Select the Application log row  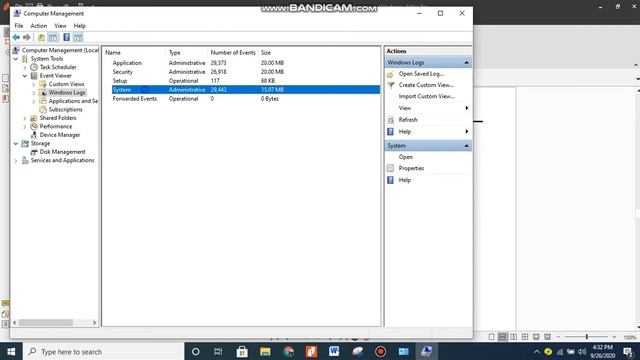click(246, 63)
